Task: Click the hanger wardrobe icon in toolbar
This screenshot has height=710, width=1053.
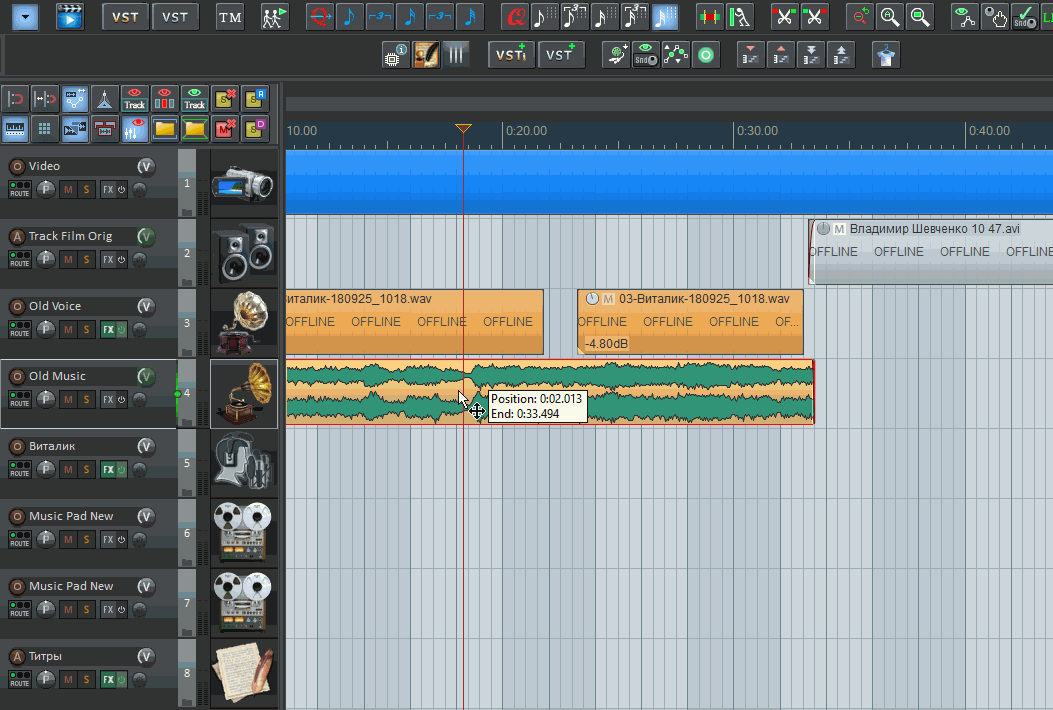Action: [884, 55]
